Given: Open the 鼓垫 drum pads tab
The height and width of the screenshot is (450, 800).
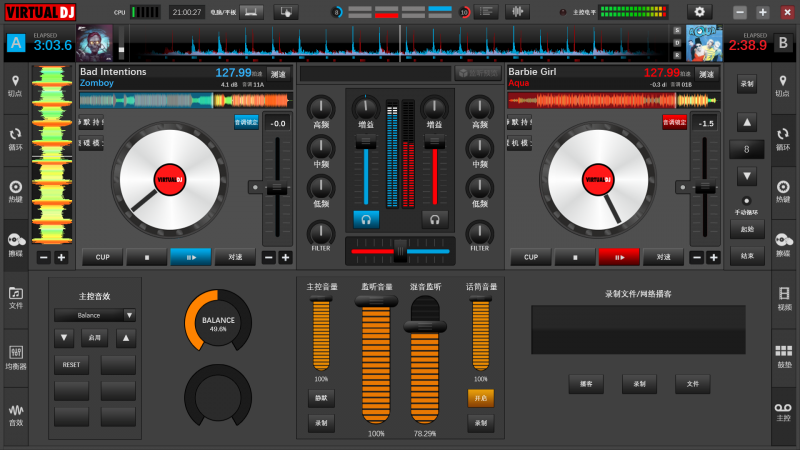Looking at the screenshot, I should pos(784,357).
